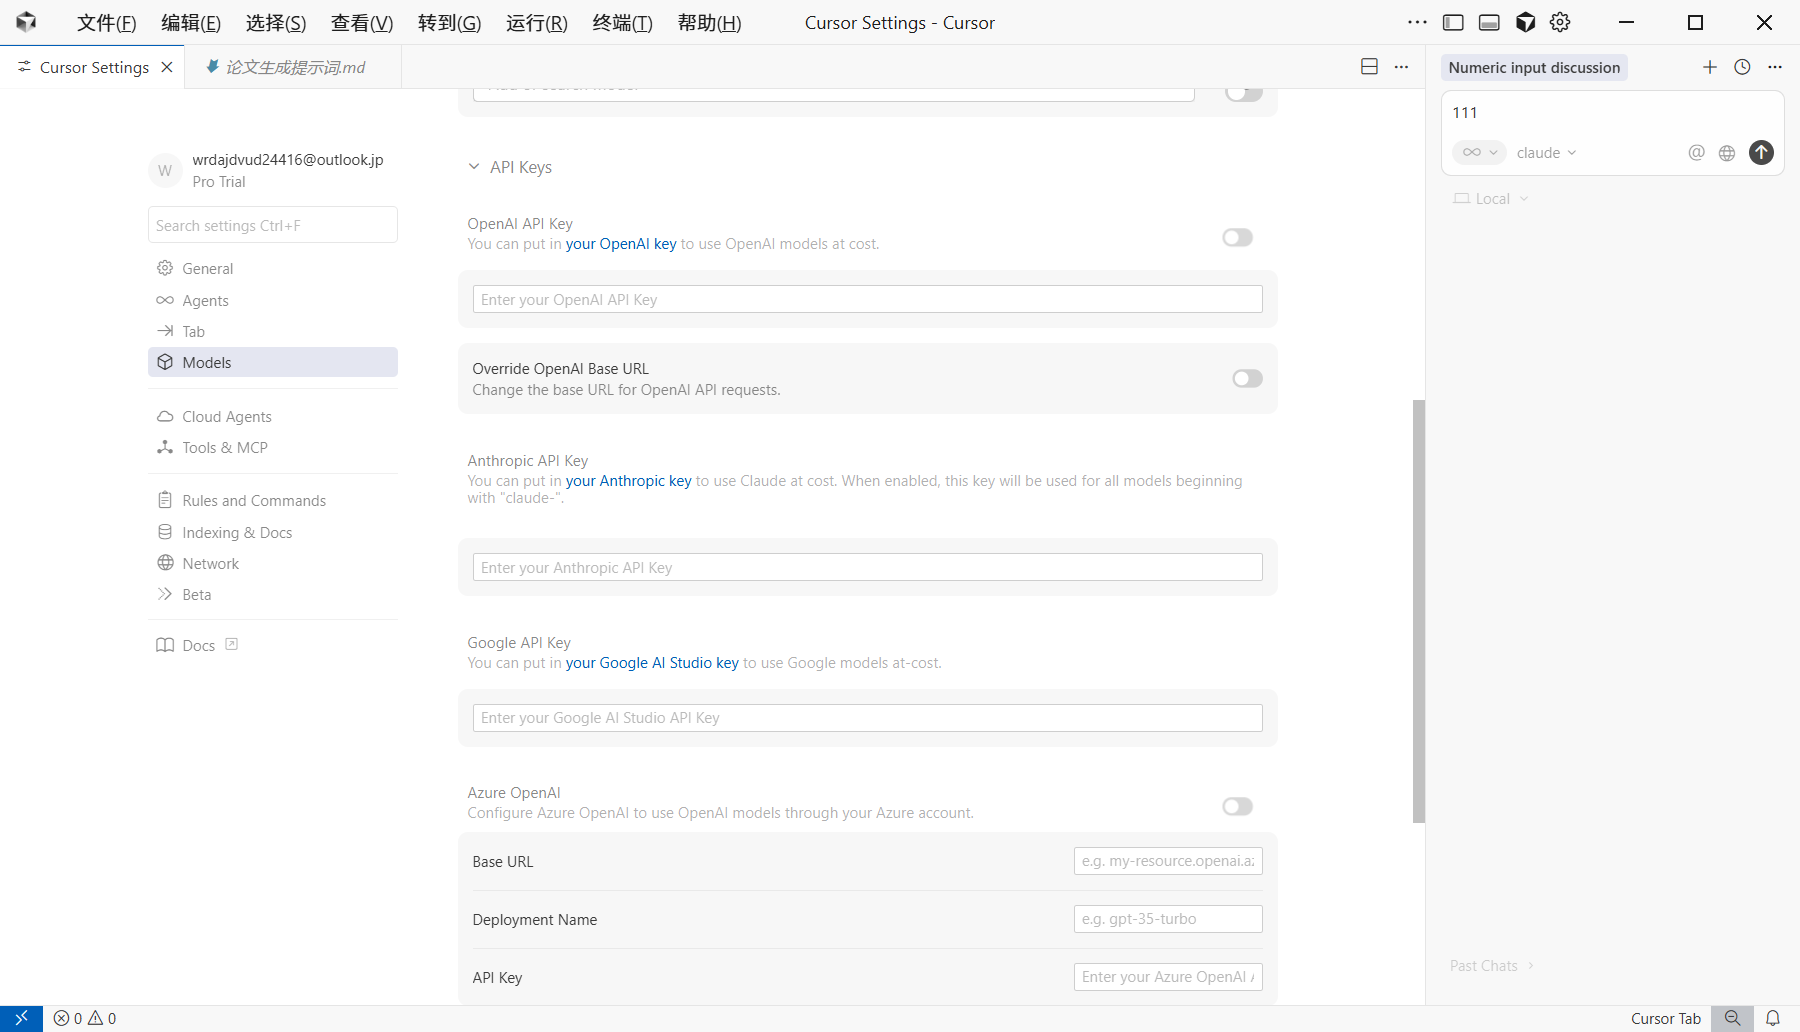
Task: Close the Cursor Settings tab
Action: tap(167, 67)
